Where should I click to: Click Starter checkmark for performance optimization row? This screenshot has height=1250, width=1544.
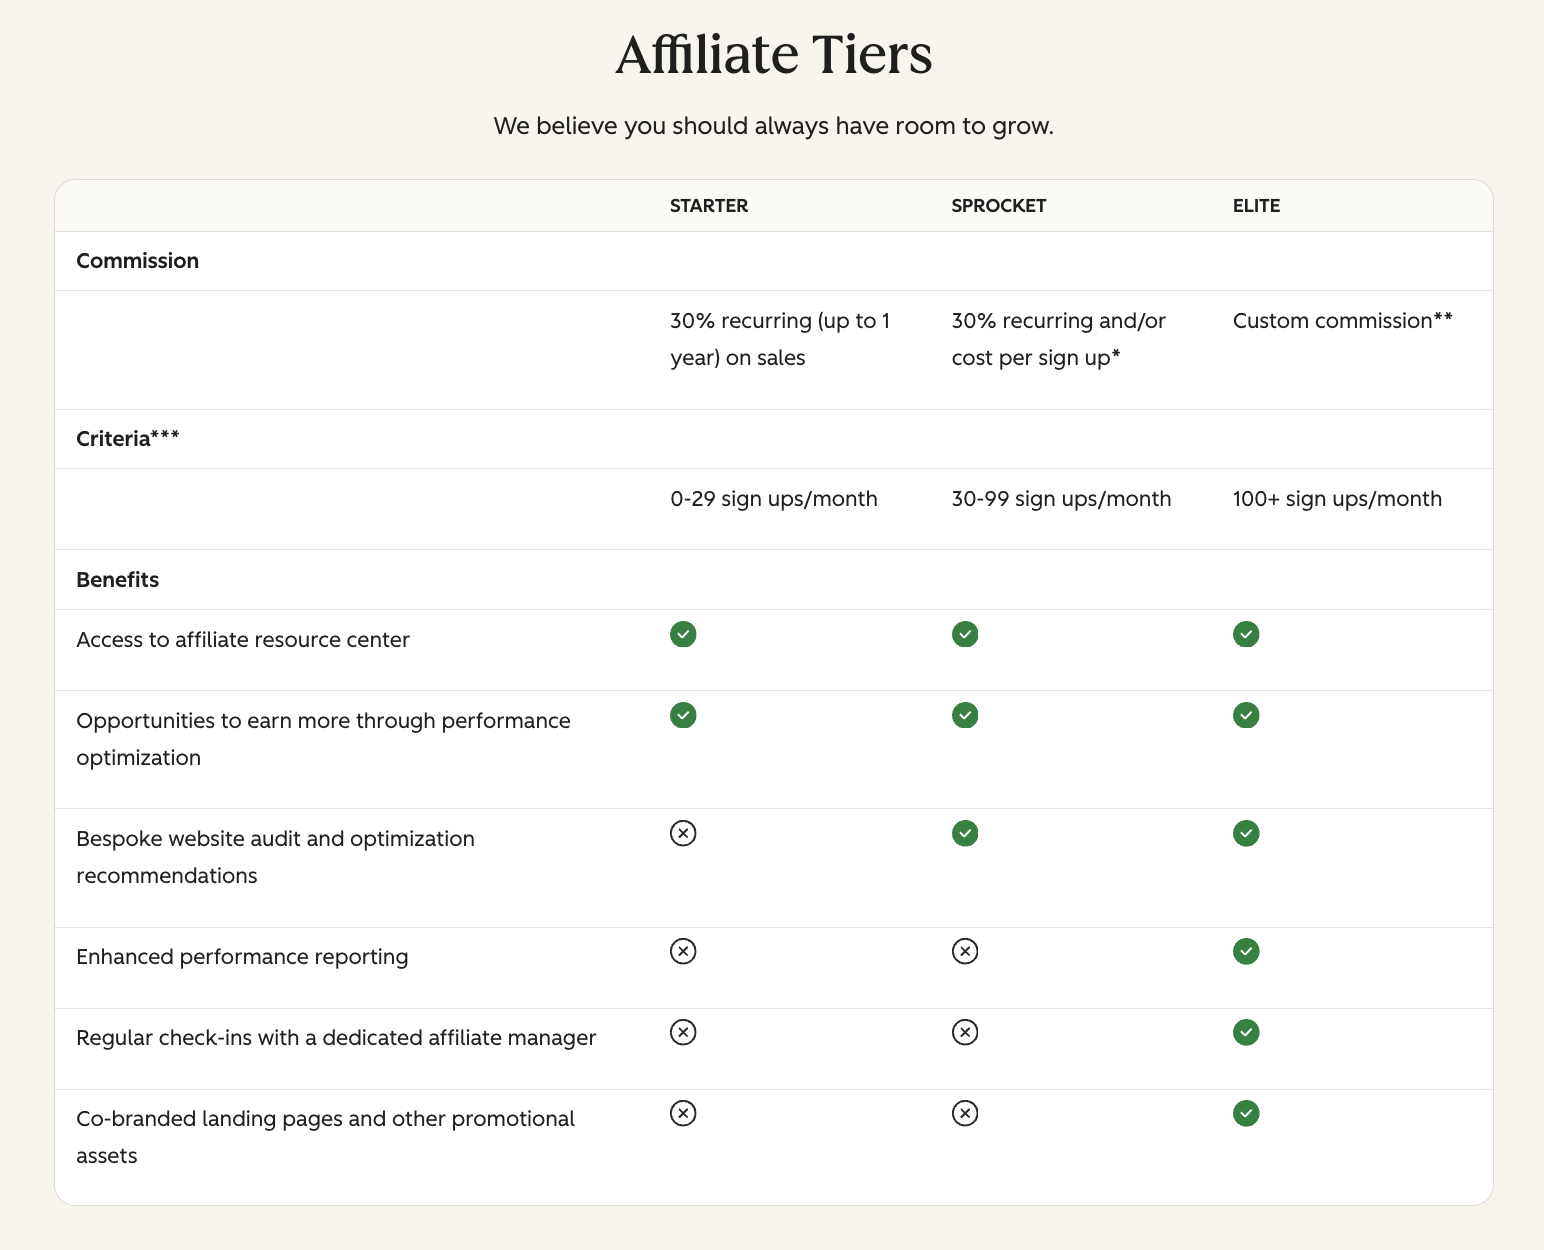[683, 715]
